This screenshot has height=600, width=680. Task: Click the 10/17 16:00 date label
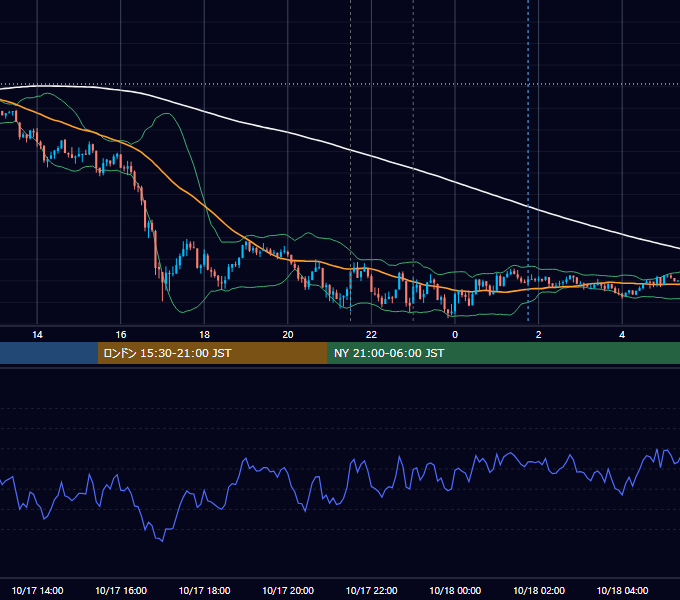(121, 590)
